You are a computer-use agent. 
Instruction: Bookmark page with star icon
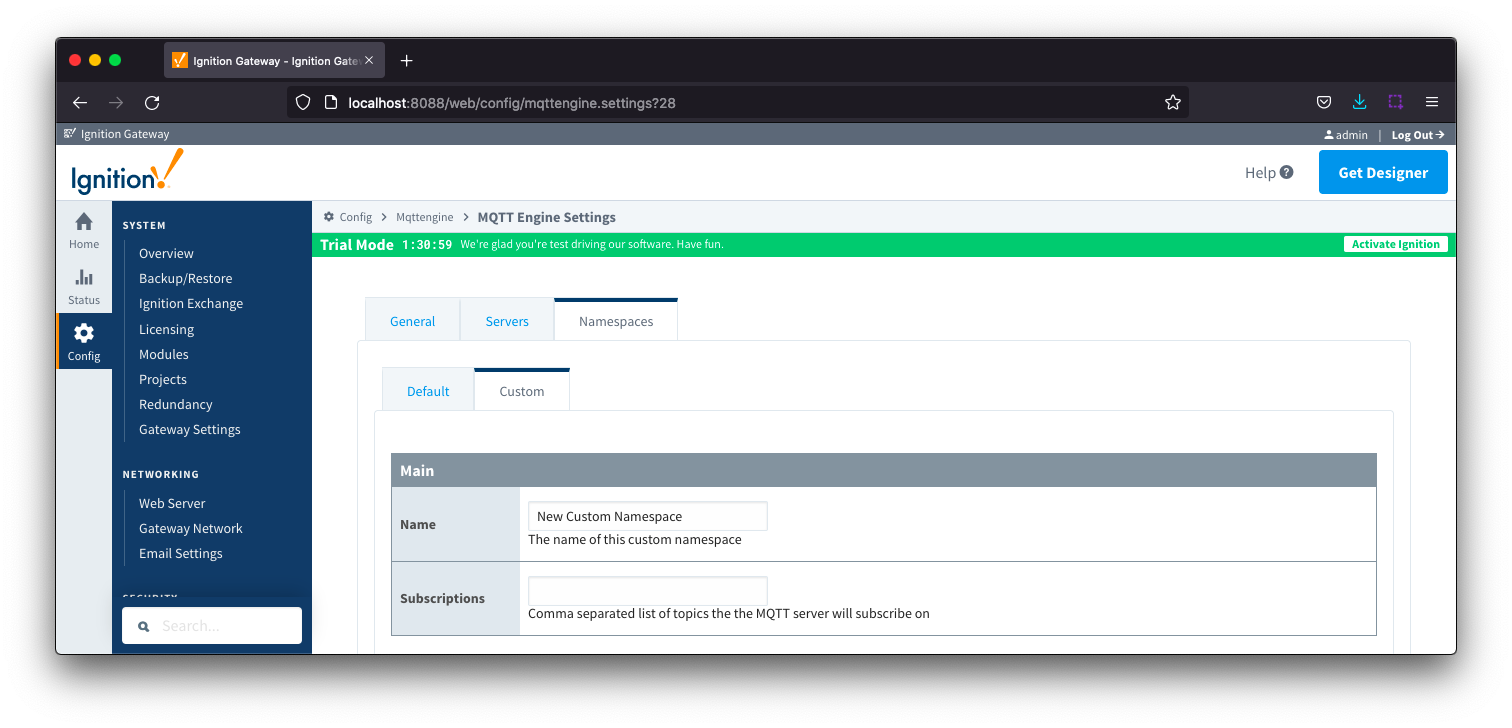(1173, 102)
